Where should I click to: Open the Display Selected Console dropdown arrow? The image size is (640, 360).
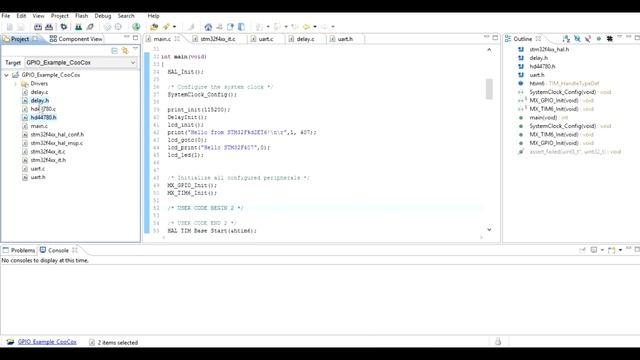coord(602,250)
